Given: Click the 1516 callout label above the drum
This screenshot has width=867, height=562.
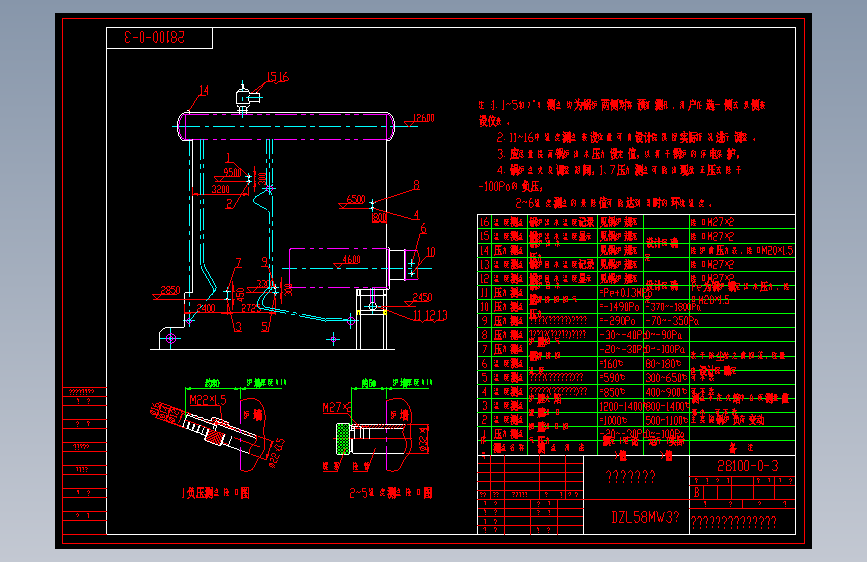Looking at the screenshot, I should click(278, 77).
